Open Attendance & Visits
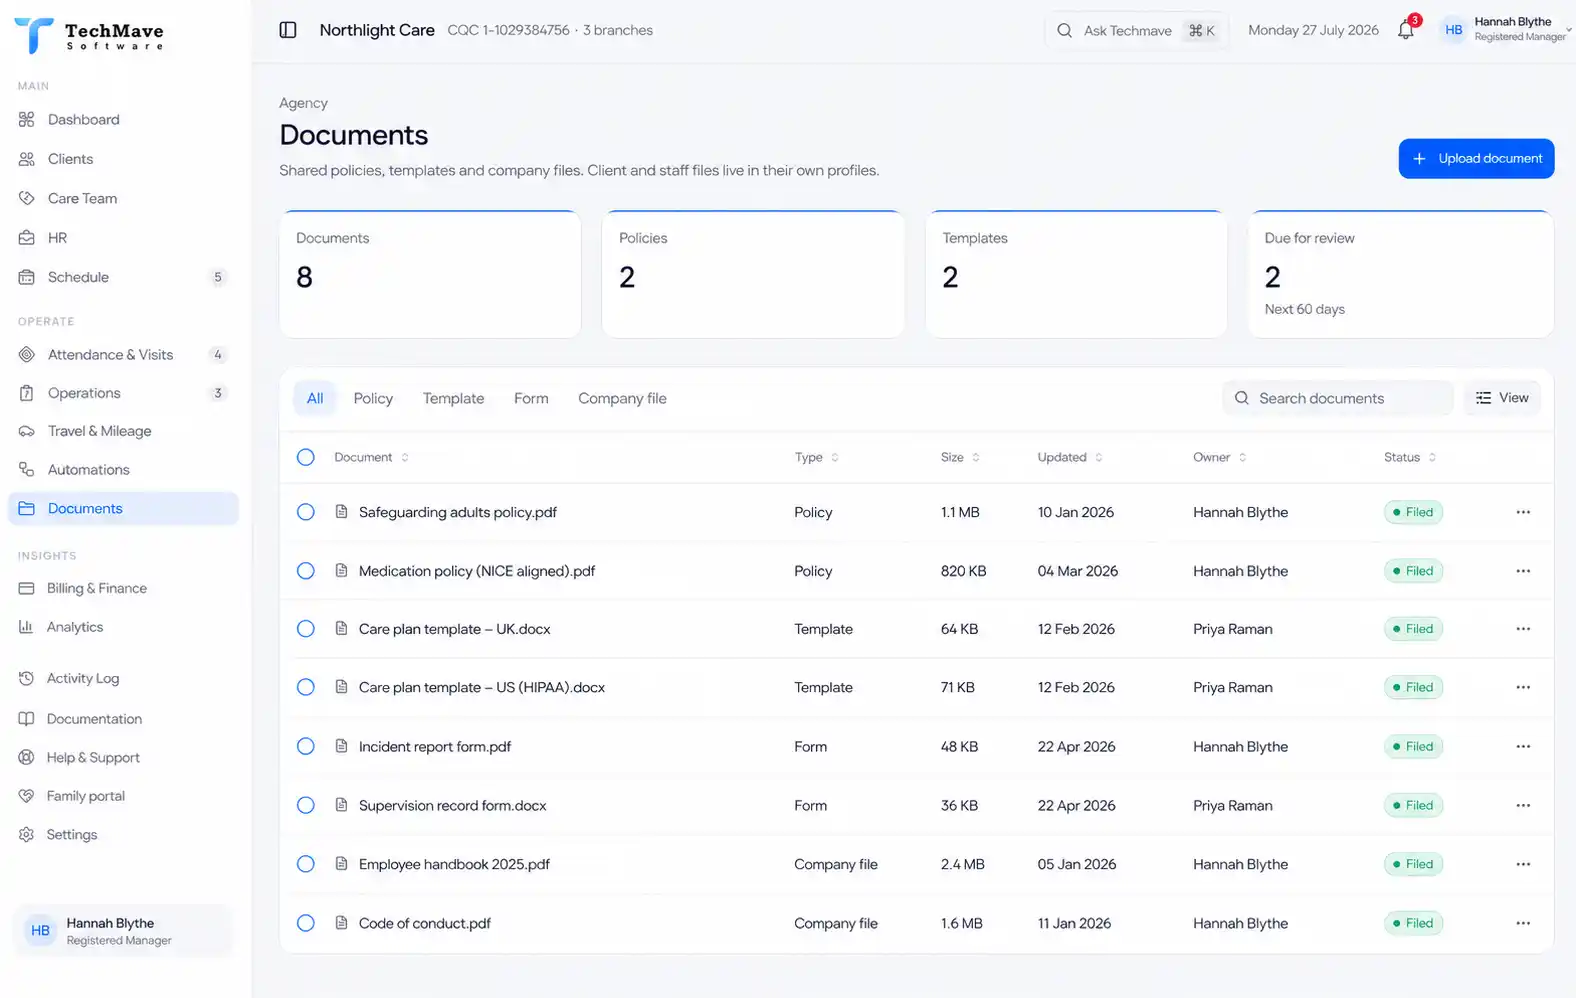1576x998 pixels. pyautogui.click(x=123, y=355)
